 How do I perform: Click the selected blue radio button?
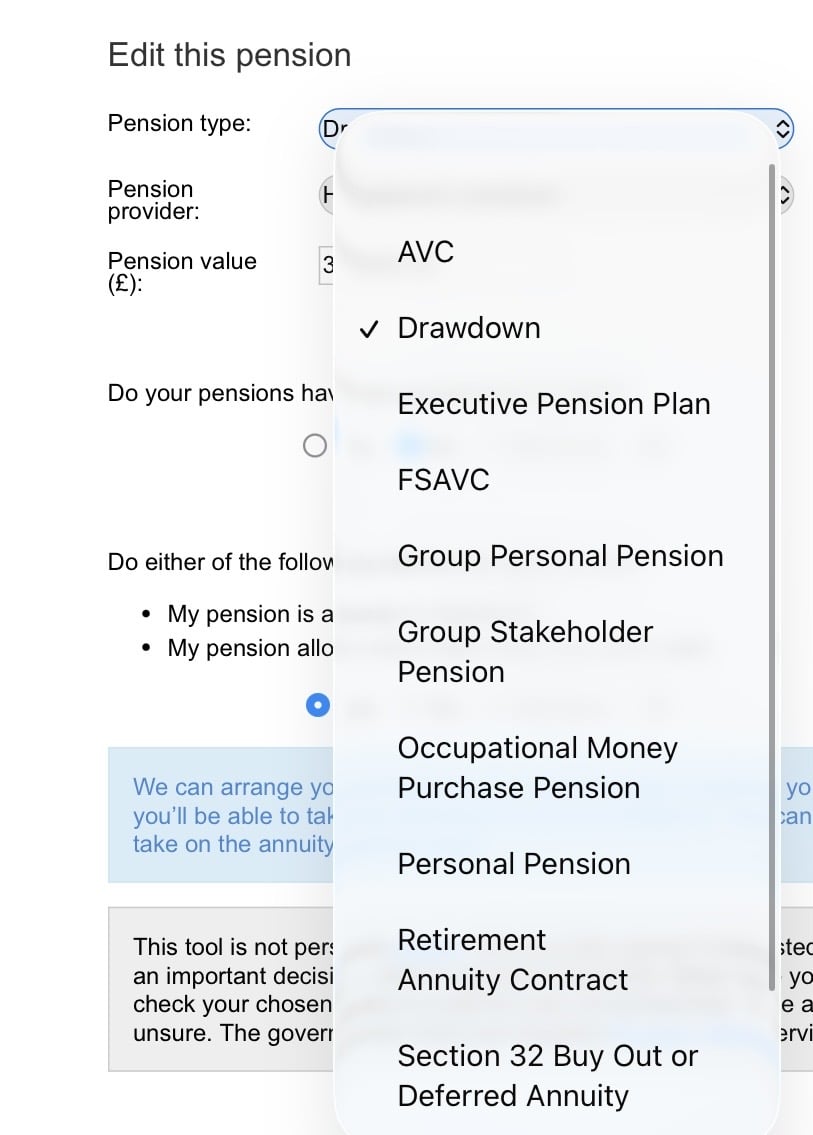(317, 705)
